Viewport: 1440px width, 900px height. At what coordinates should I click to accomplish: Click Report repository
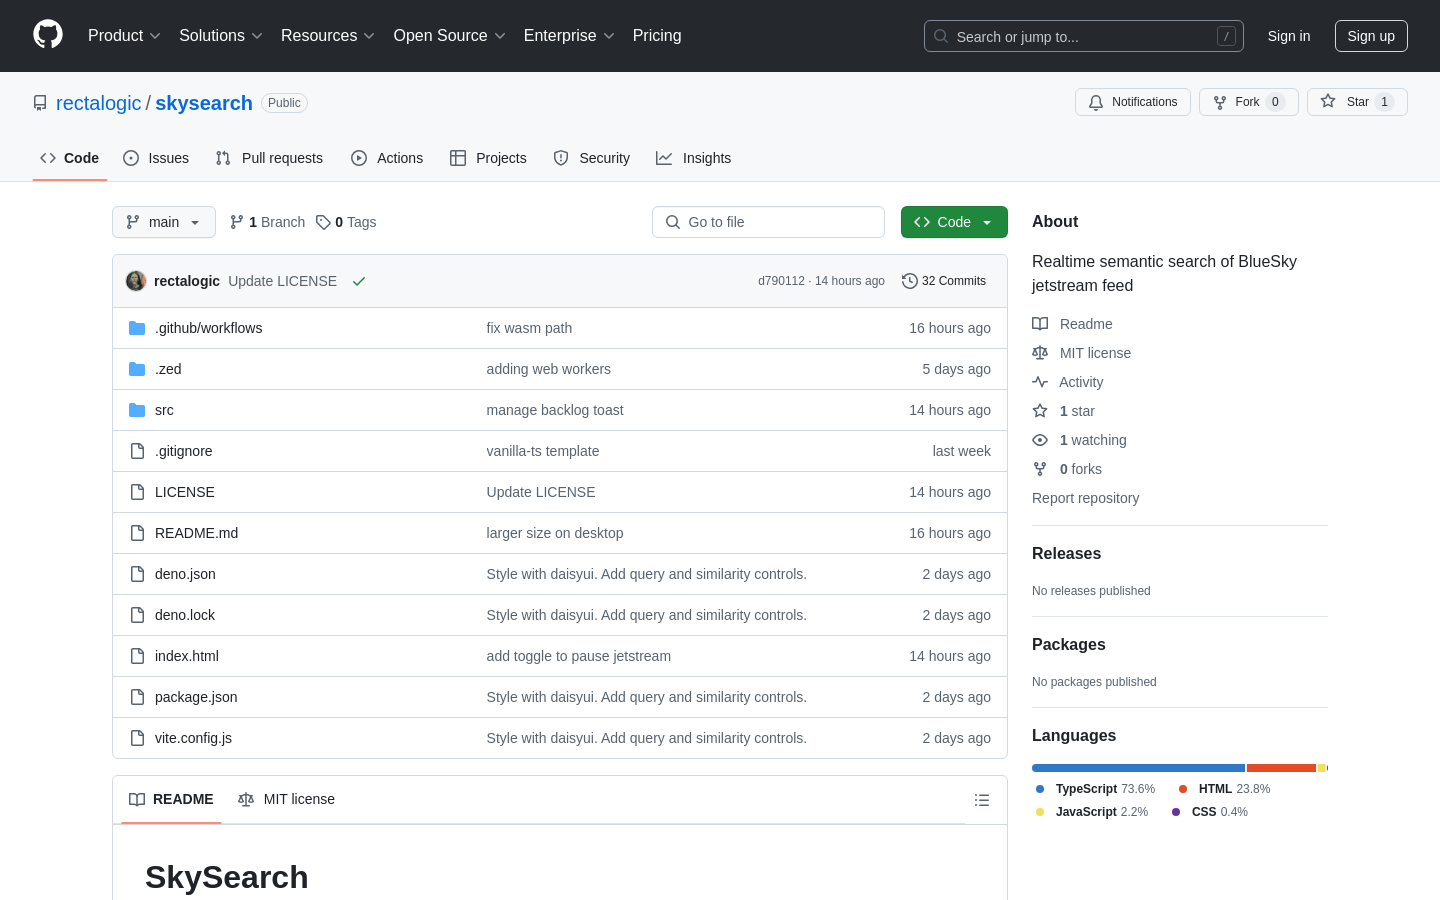tap(1085, 498)
